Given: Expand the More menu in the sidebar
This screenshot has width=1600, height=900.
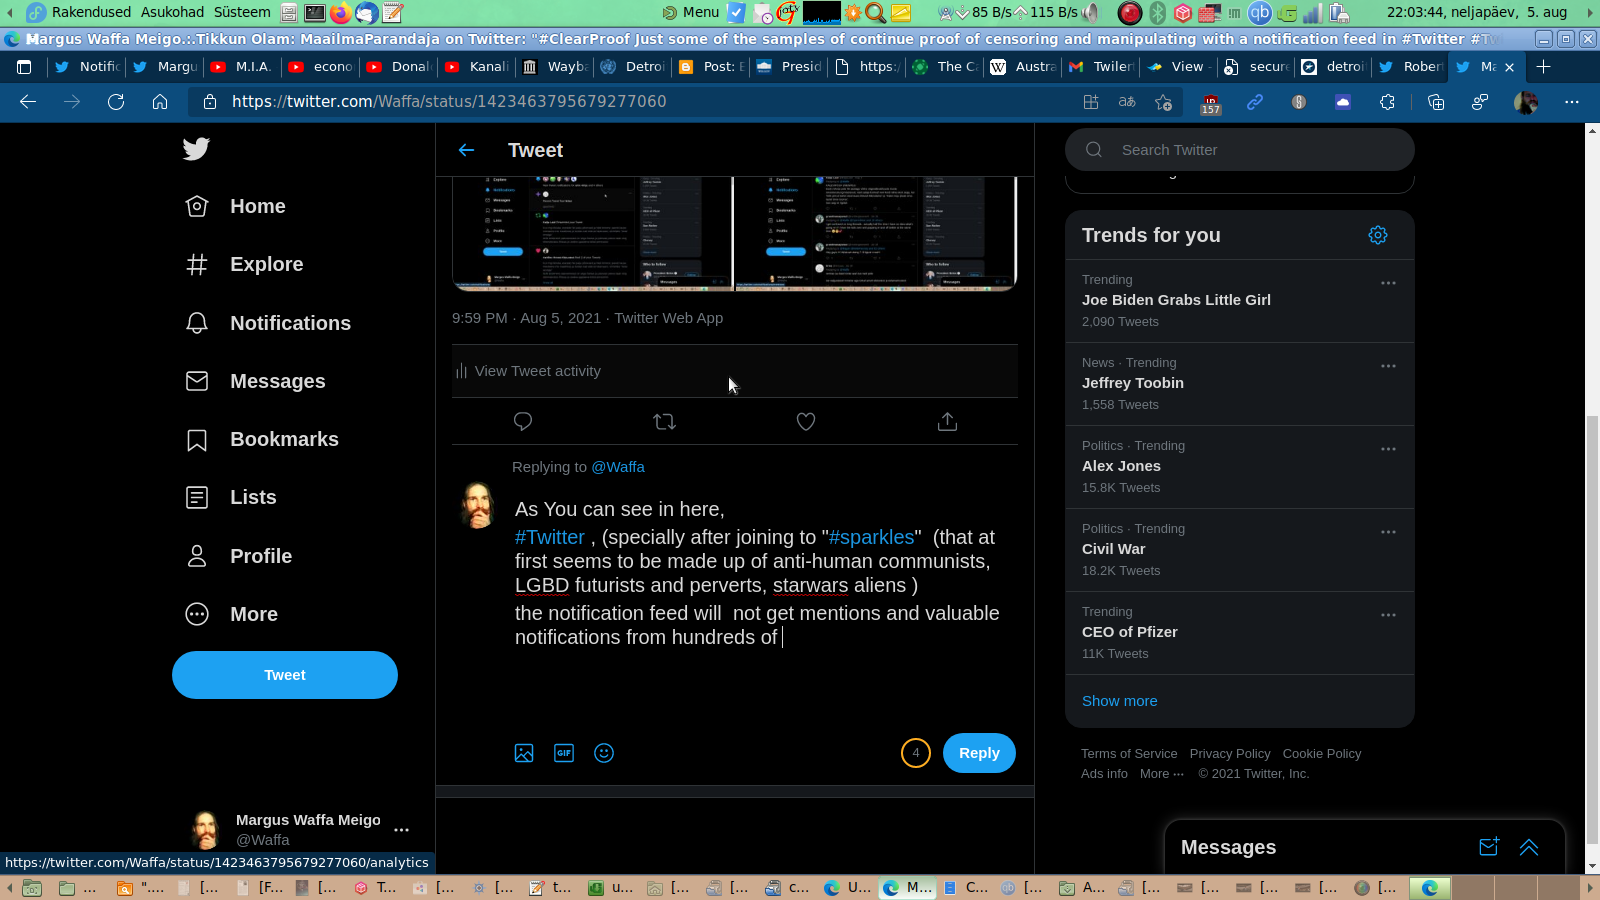Looking at the screenshot, I should coord(232,614).
